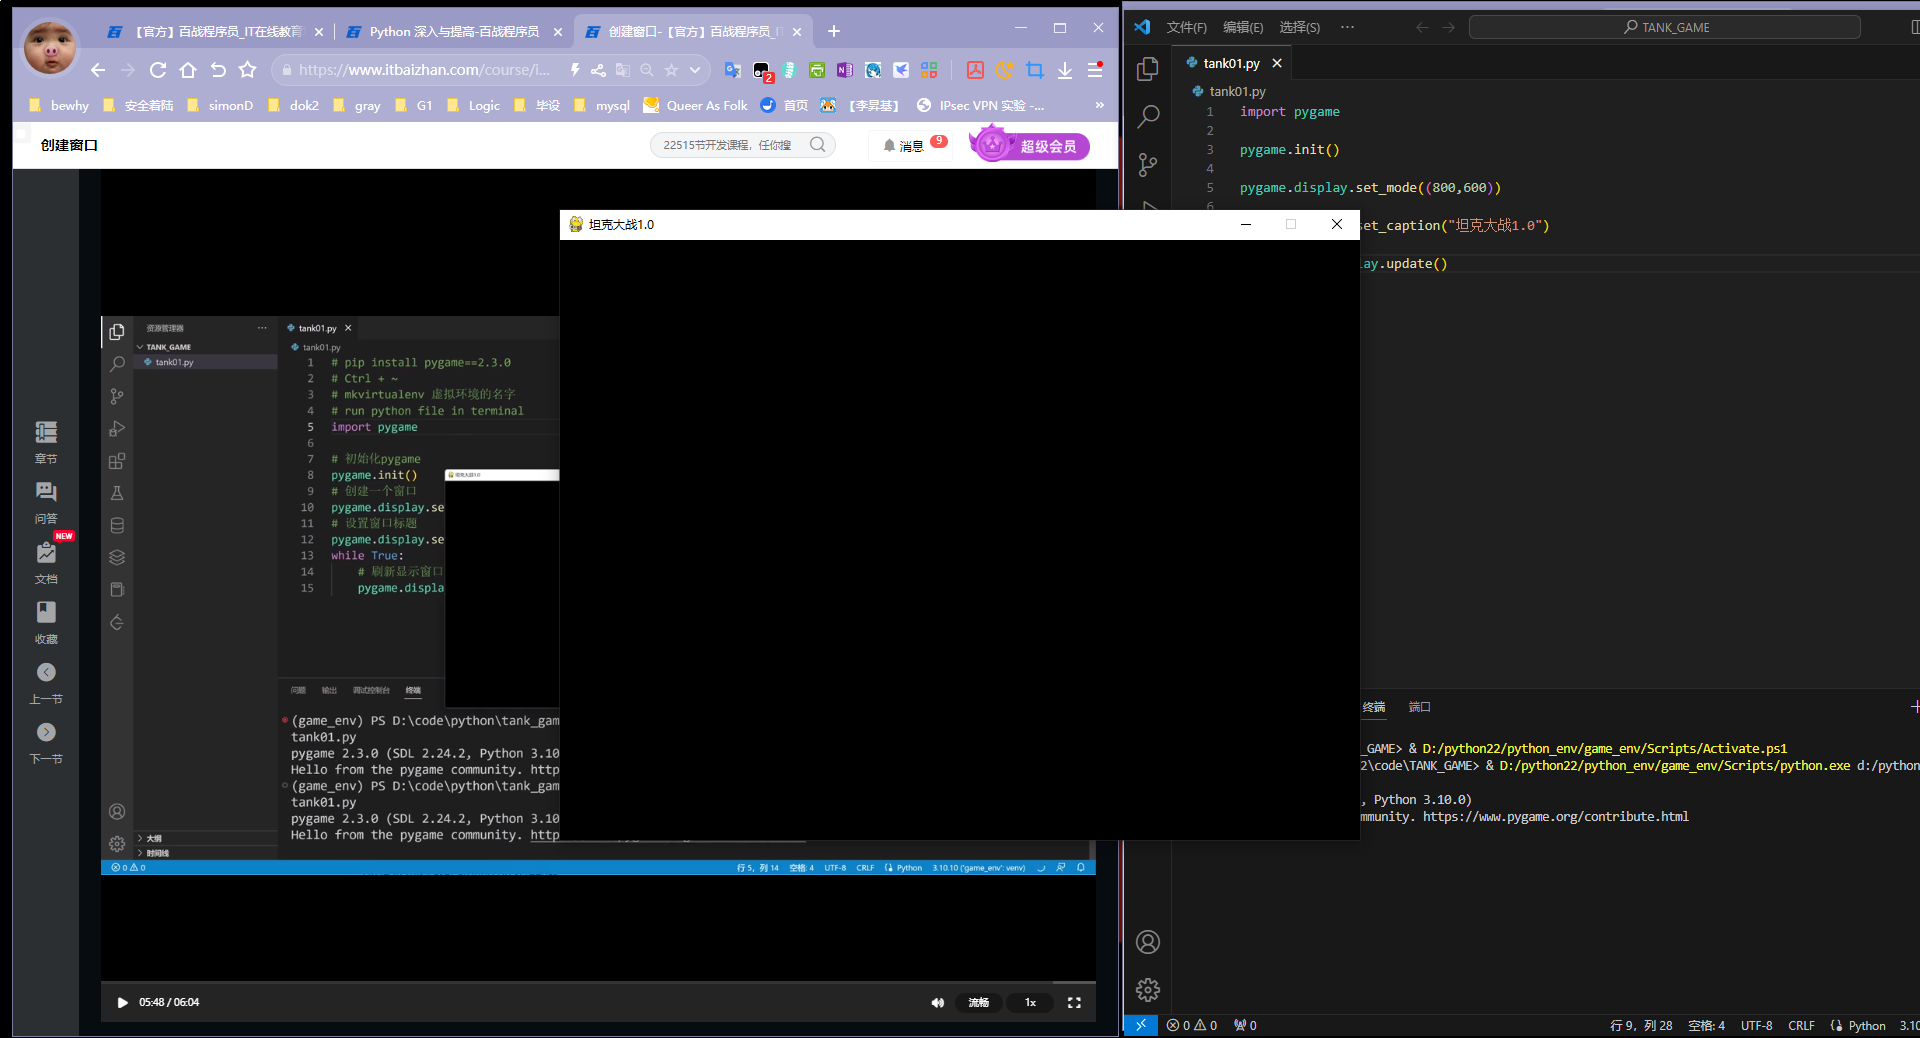1920x1038 pixels.
Task: Open the 问答 Q&A sidebar icon
Action: tap(46, 502)
